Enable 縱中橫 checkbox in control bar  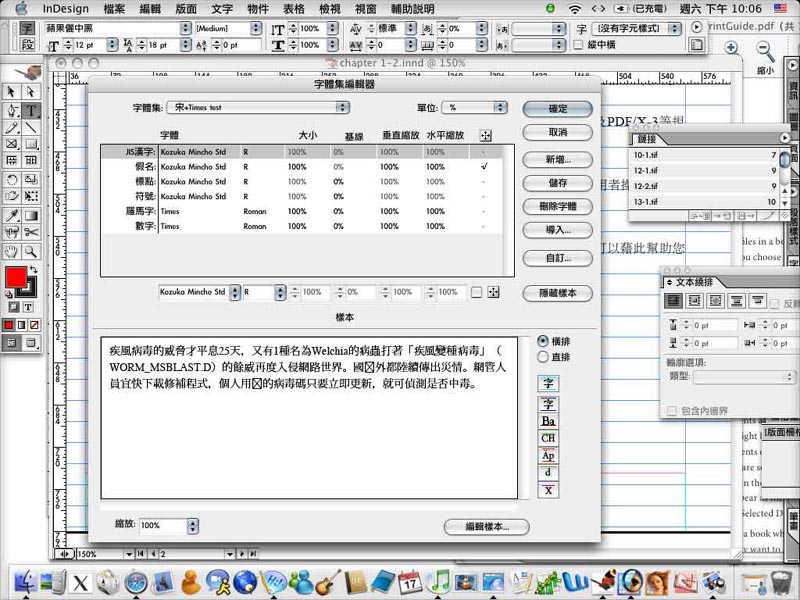pos(578,45)
